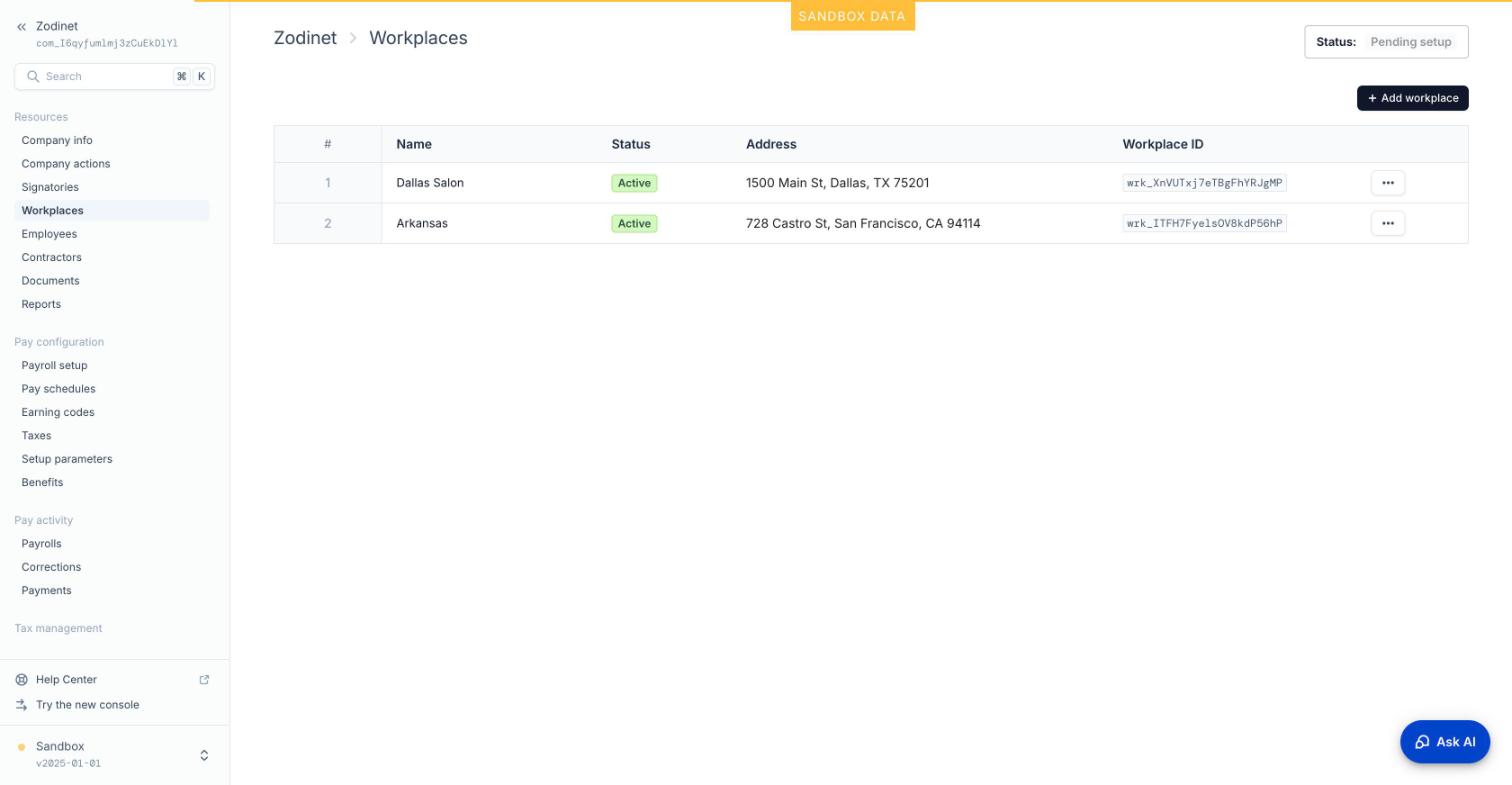
Task: Click address 1500 Main St, Dallas
Action: click(837, 183)
